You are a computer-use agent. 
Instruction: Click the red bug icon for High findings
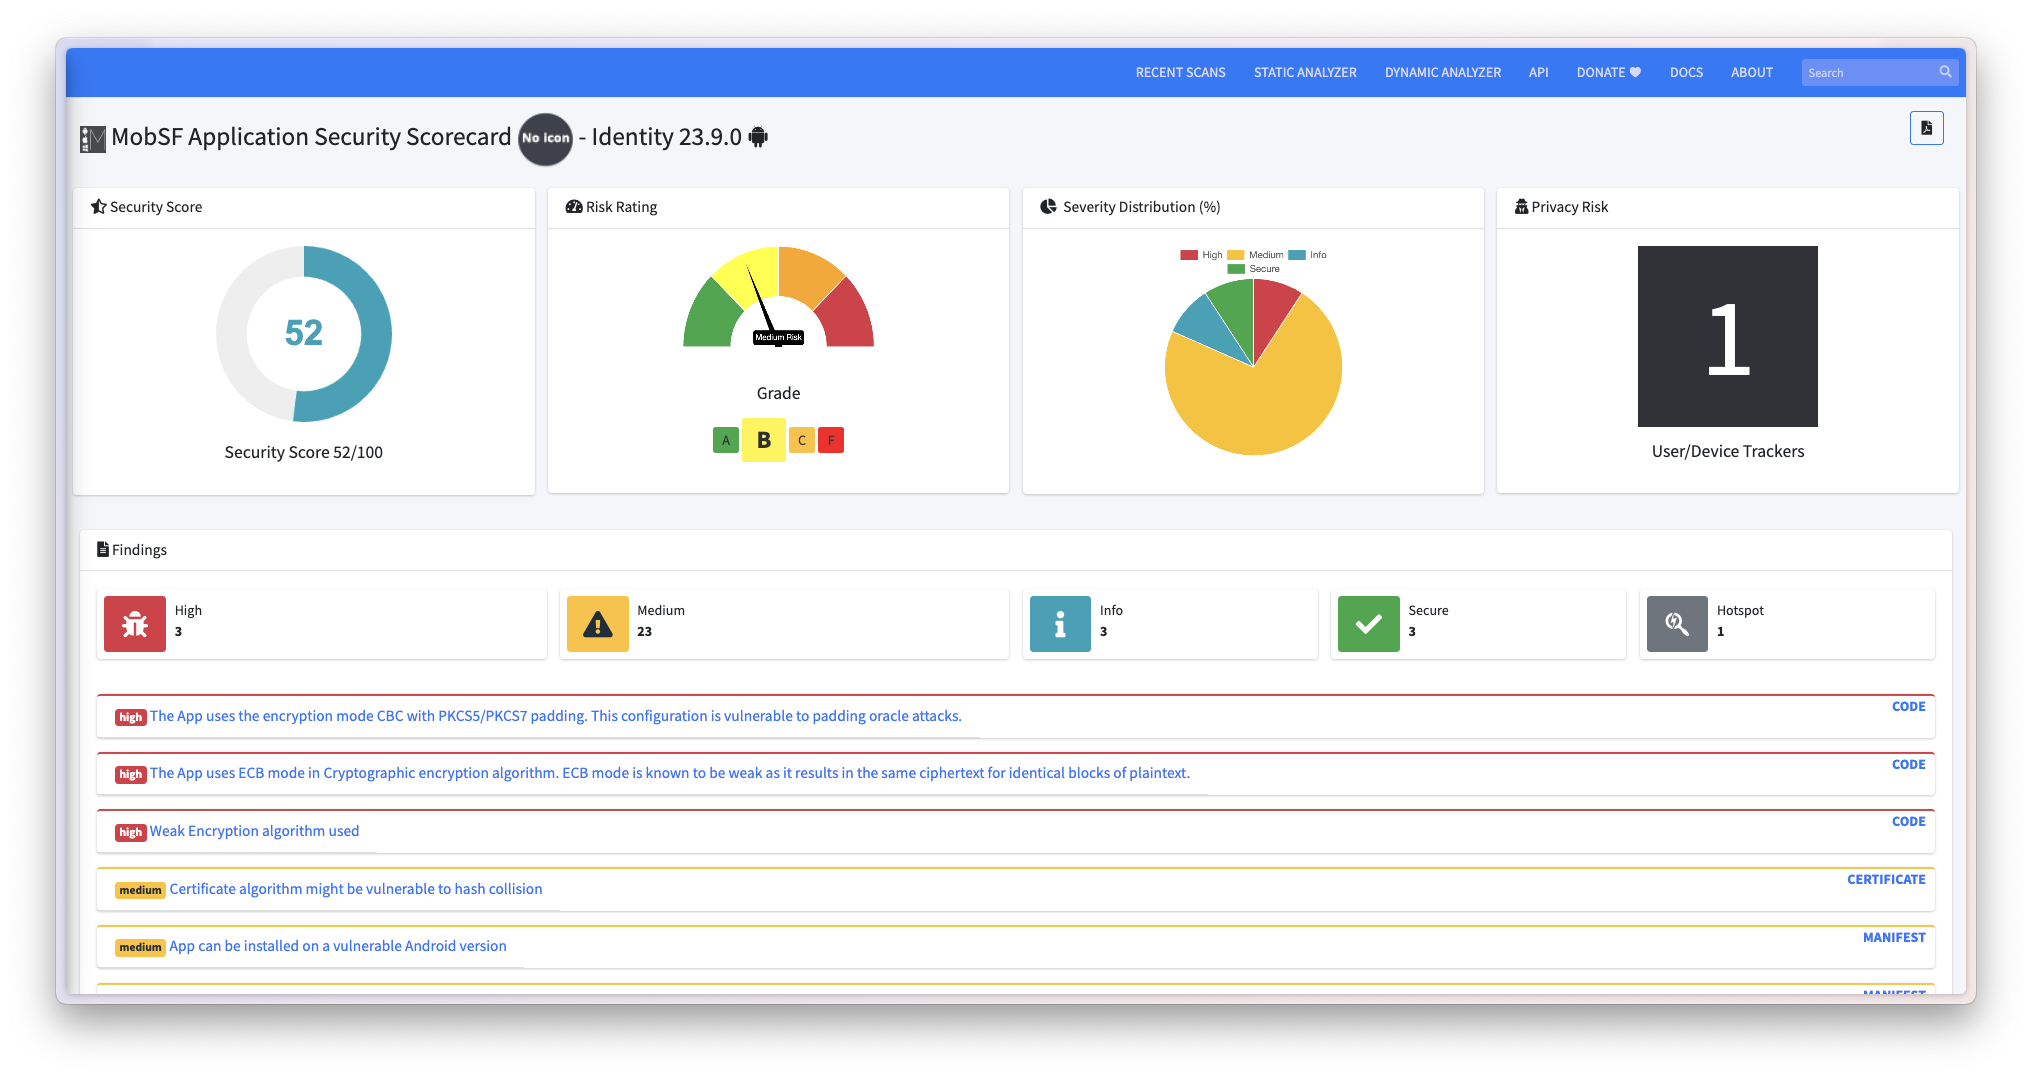[x=135, y=624]
